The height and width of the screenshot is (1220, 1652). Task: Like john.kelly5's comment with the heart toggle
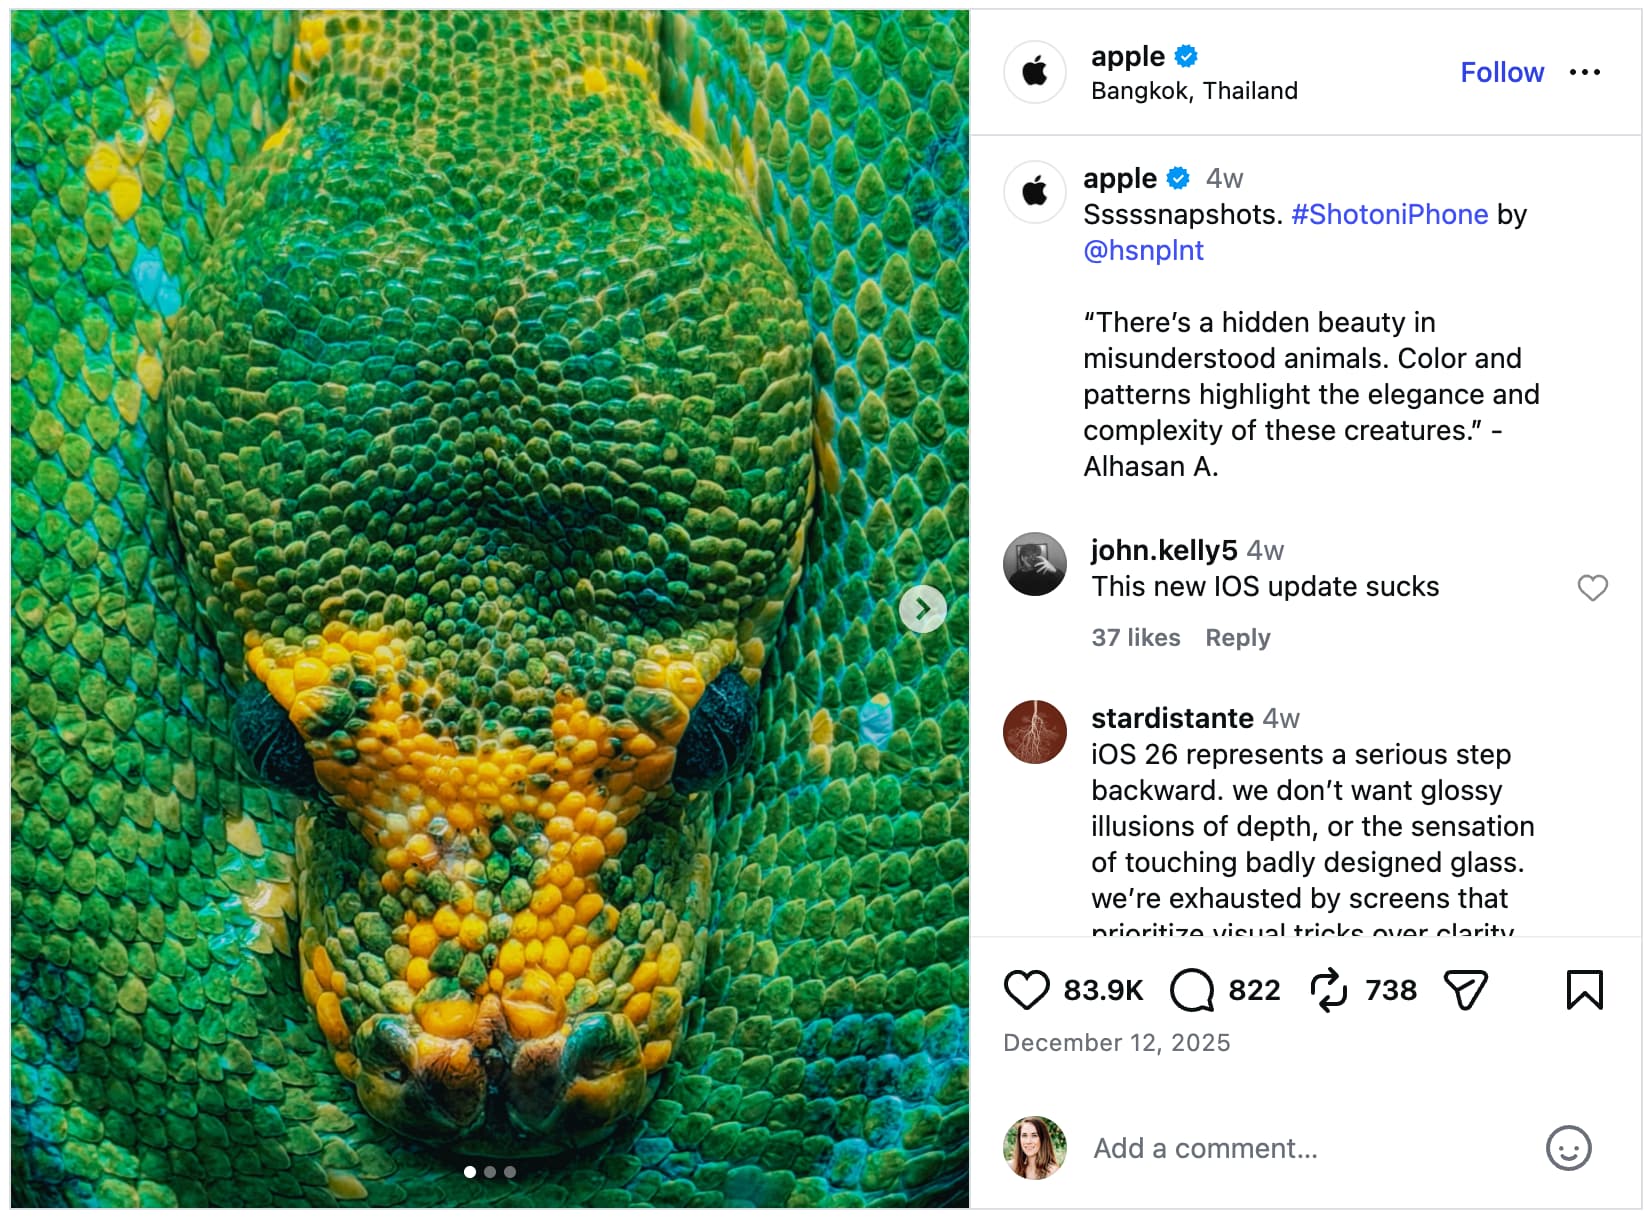point(1592,588)
